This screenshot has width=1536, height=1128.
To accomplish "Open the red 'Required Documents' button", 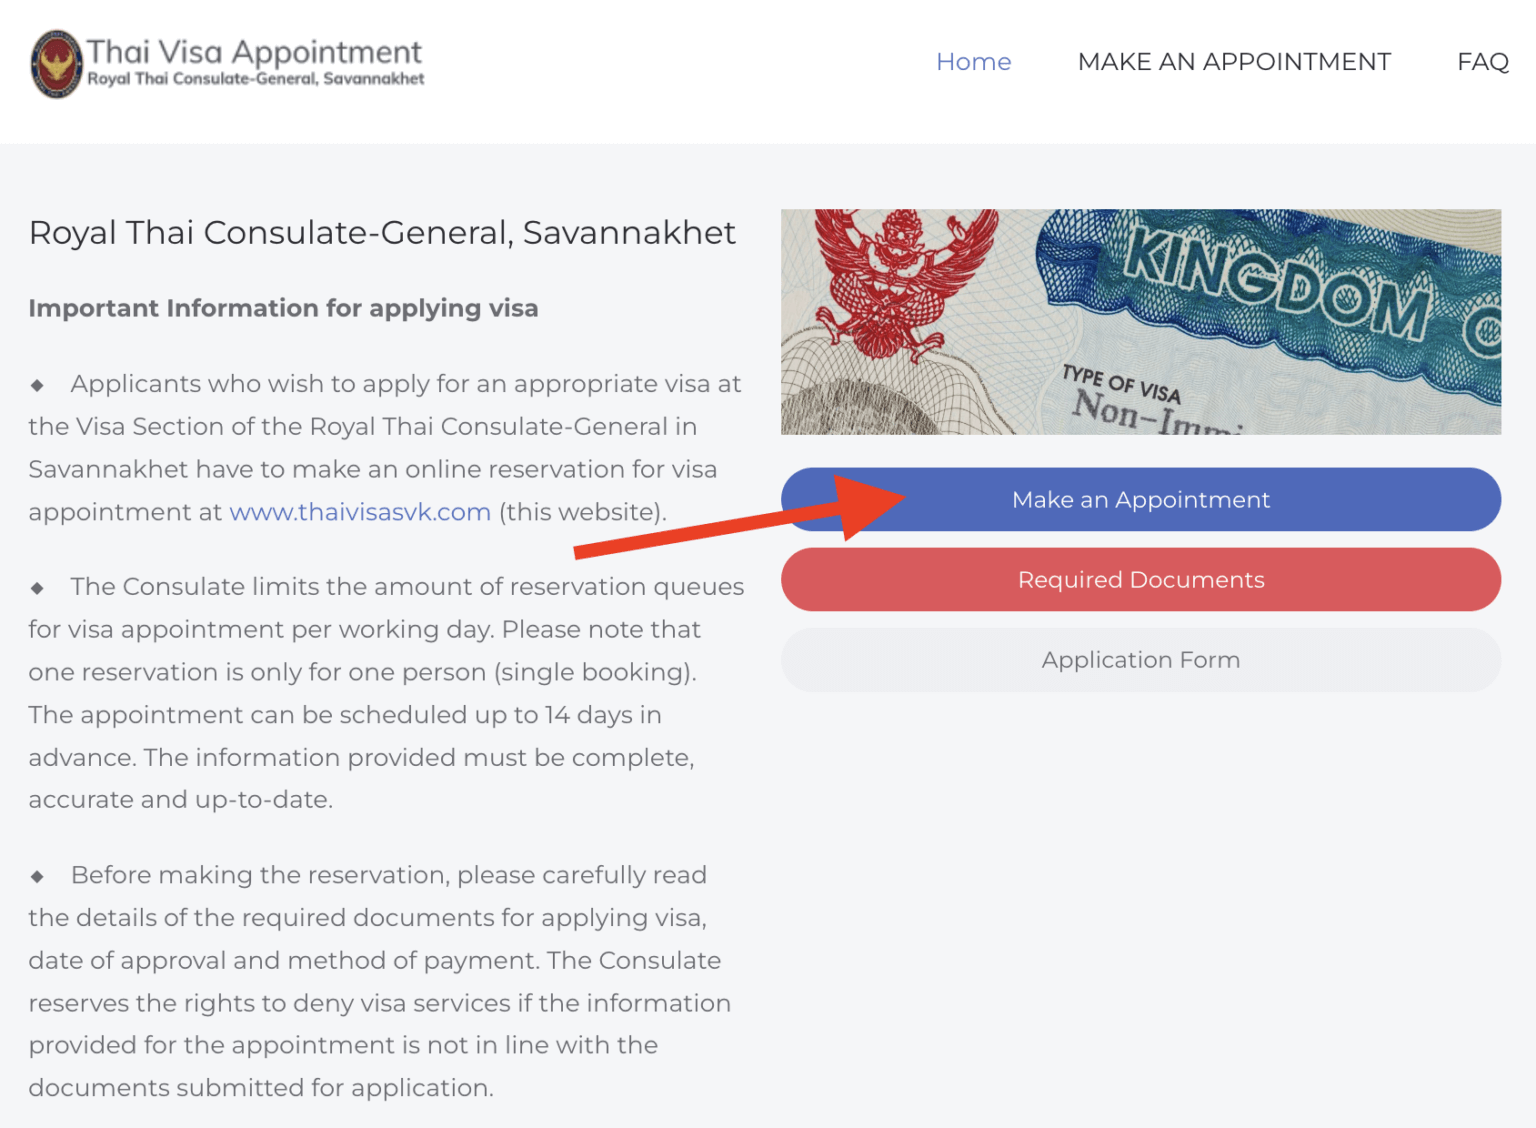I will pyautogui.click(x=1140, y=579).
